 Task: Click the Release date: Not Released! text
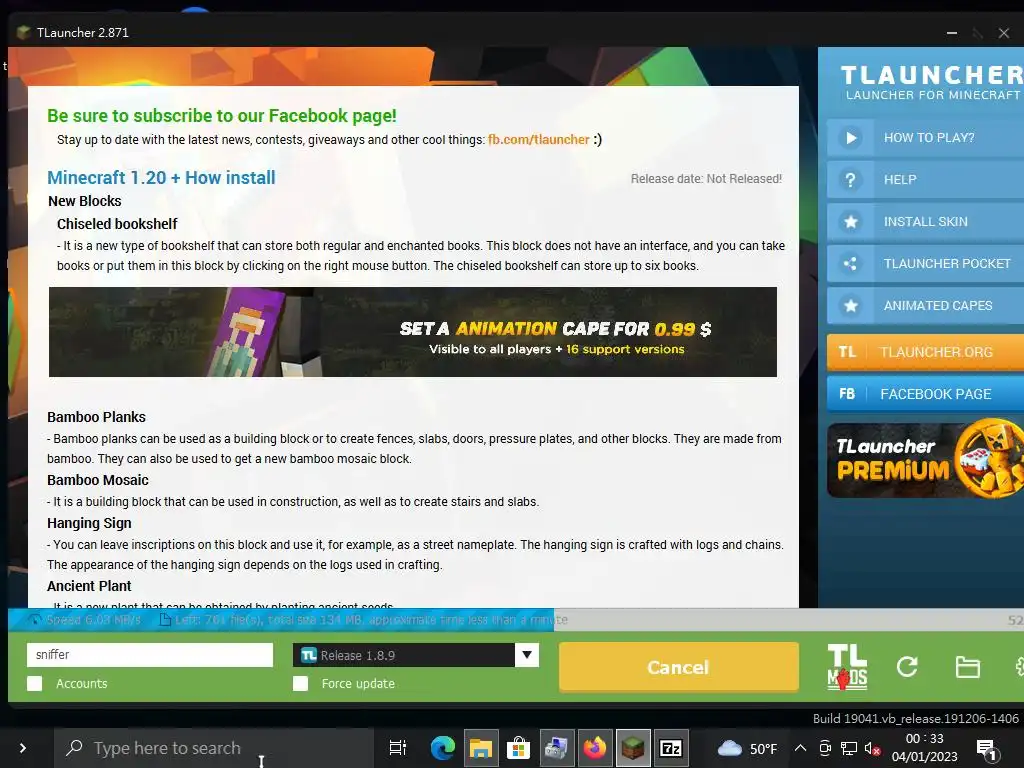[x=706, y=179]
